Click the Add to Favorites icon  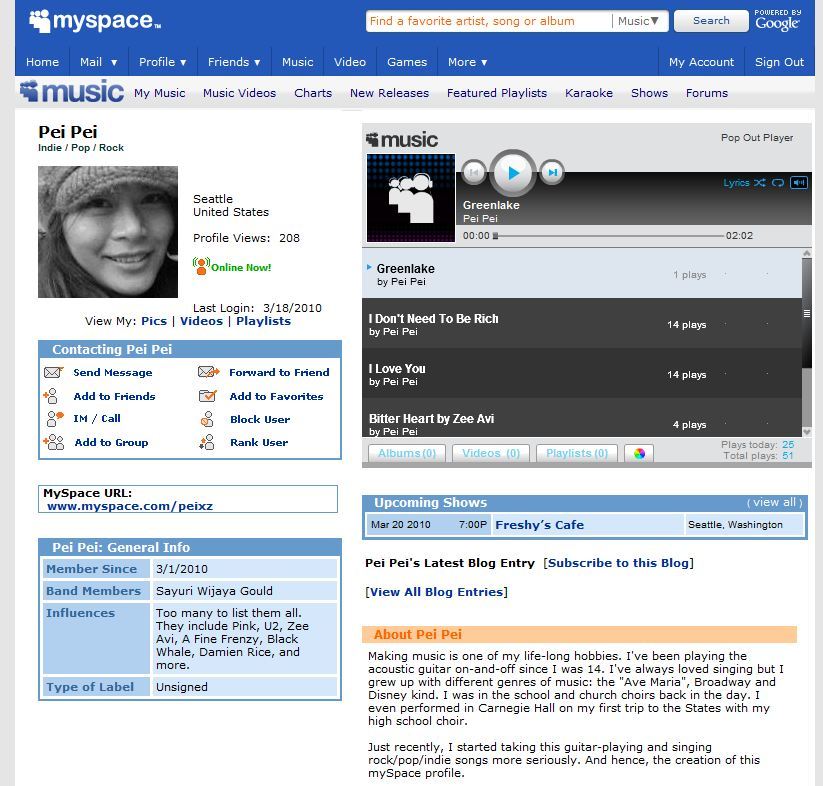(208, 396)
